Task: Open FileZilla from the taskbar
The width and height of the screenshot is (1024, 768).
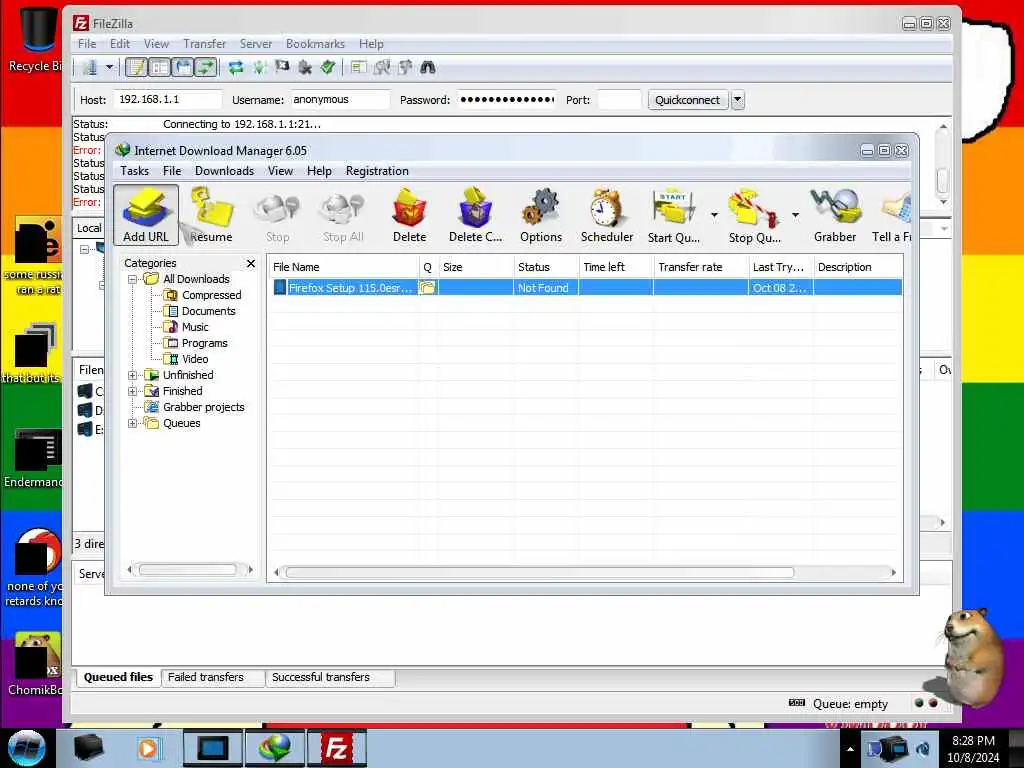Action: [x=337, y=748]
